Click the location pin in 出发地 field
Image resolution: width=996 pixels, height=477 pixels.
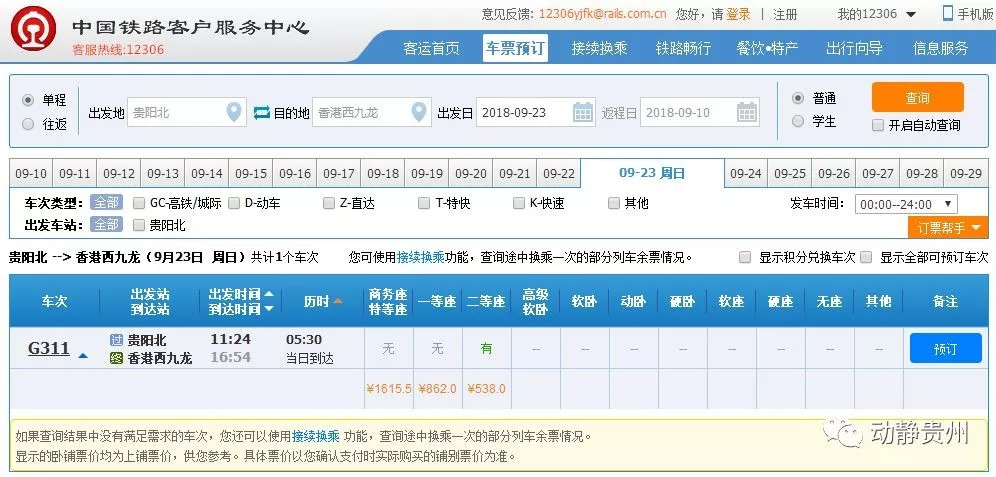234,112
